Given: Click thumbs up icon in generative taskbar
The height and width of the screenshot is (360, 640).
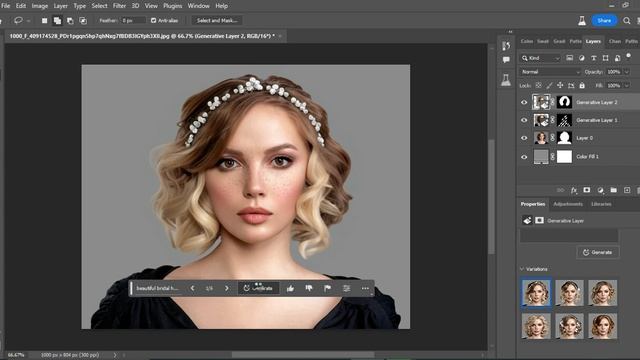Looking at the screenshot, I should (290, 288).
